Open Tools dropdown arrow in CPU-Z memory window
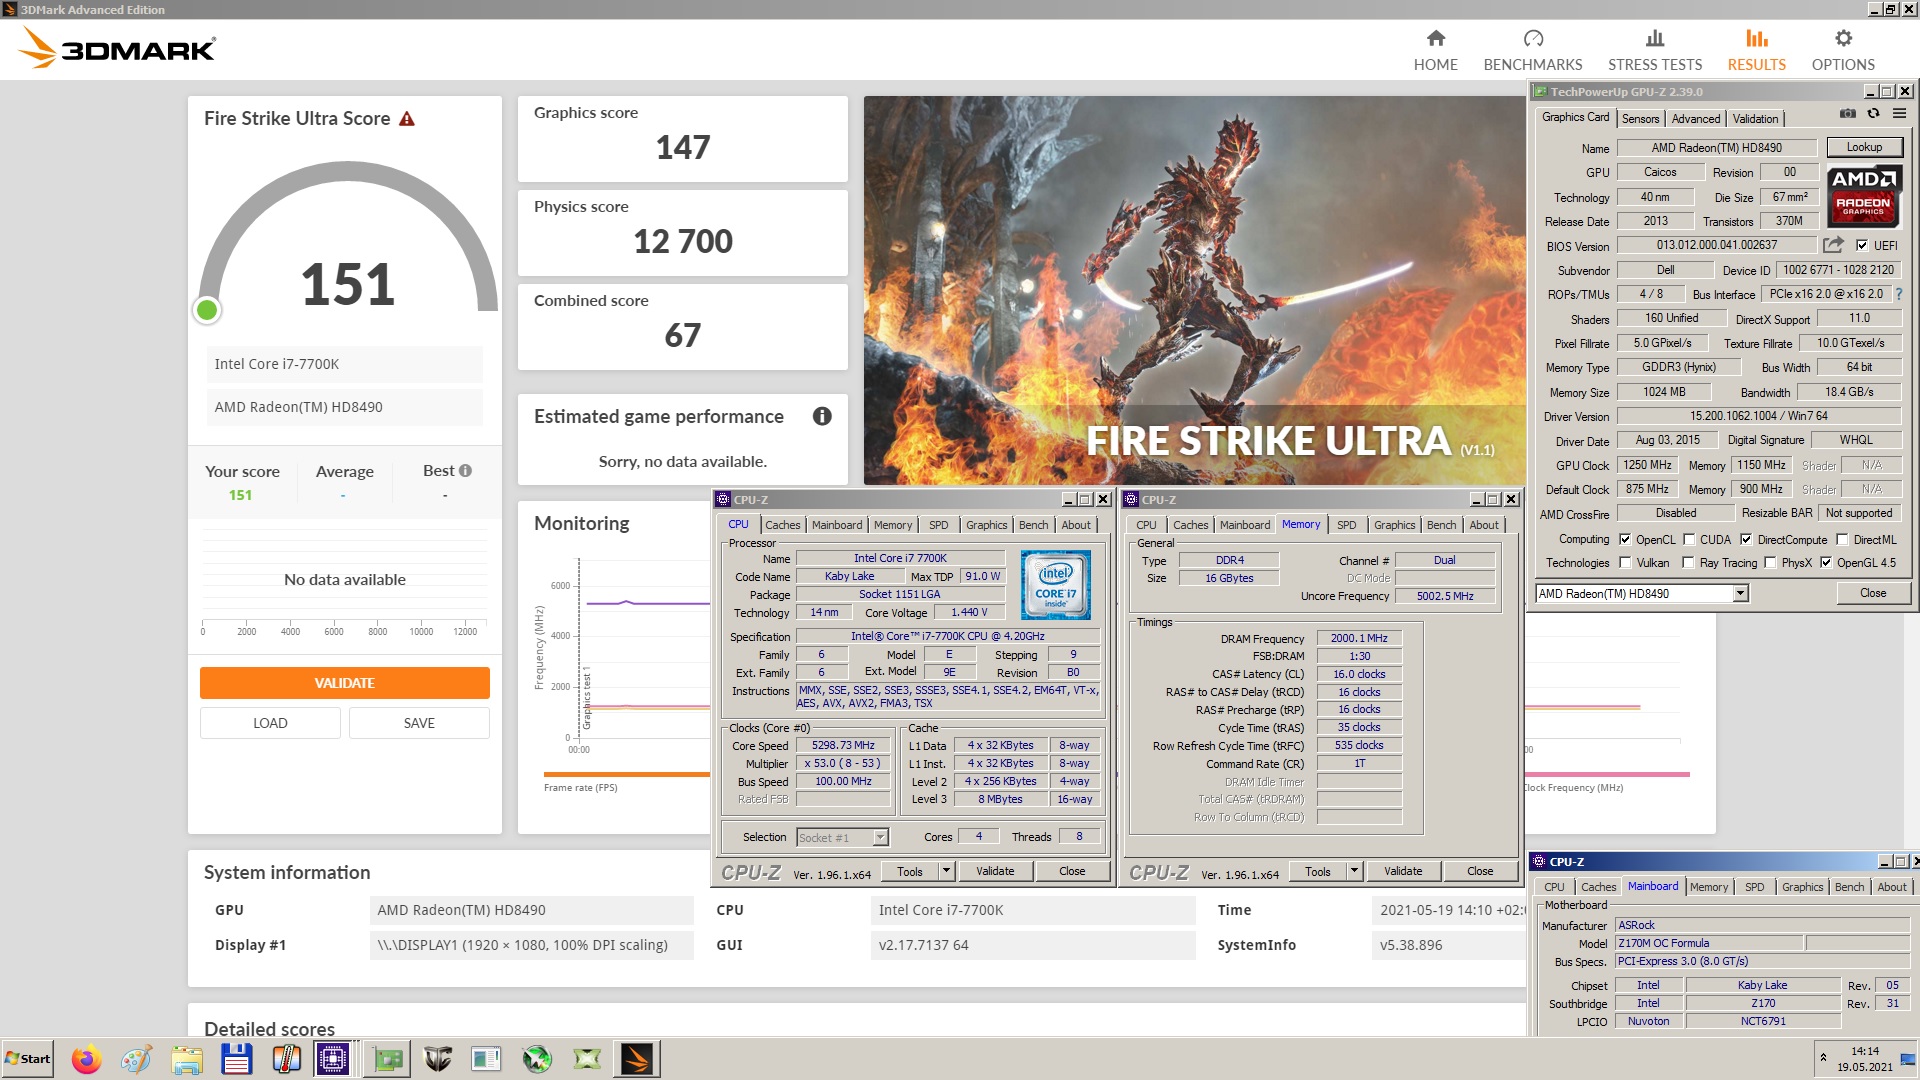The width and height of the screenshot is (1920, 1080). tap(1354, 871)
